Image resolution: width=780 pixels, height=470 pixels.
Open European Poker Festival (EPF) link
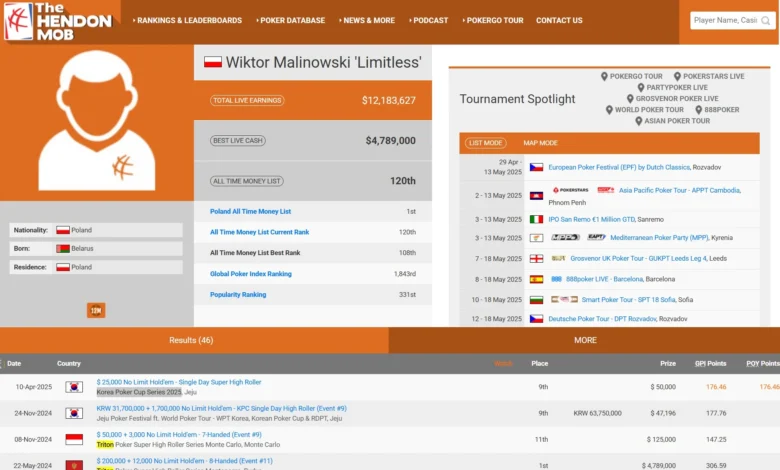tap(619, 167)
